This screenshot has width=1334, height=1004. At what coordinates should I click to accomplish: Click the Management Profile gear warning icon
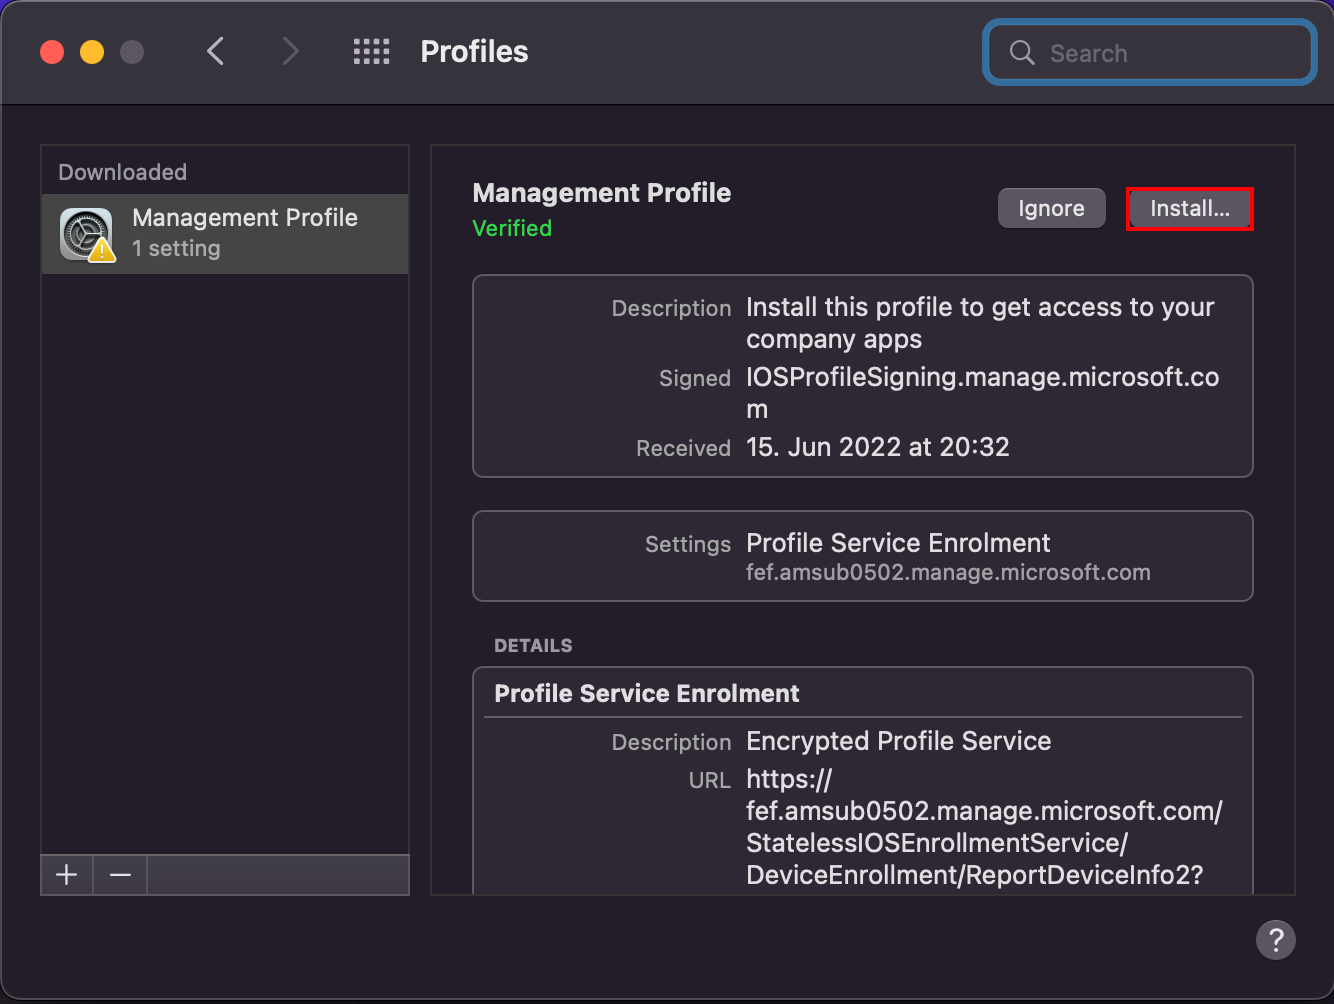[x=87, y=235]
